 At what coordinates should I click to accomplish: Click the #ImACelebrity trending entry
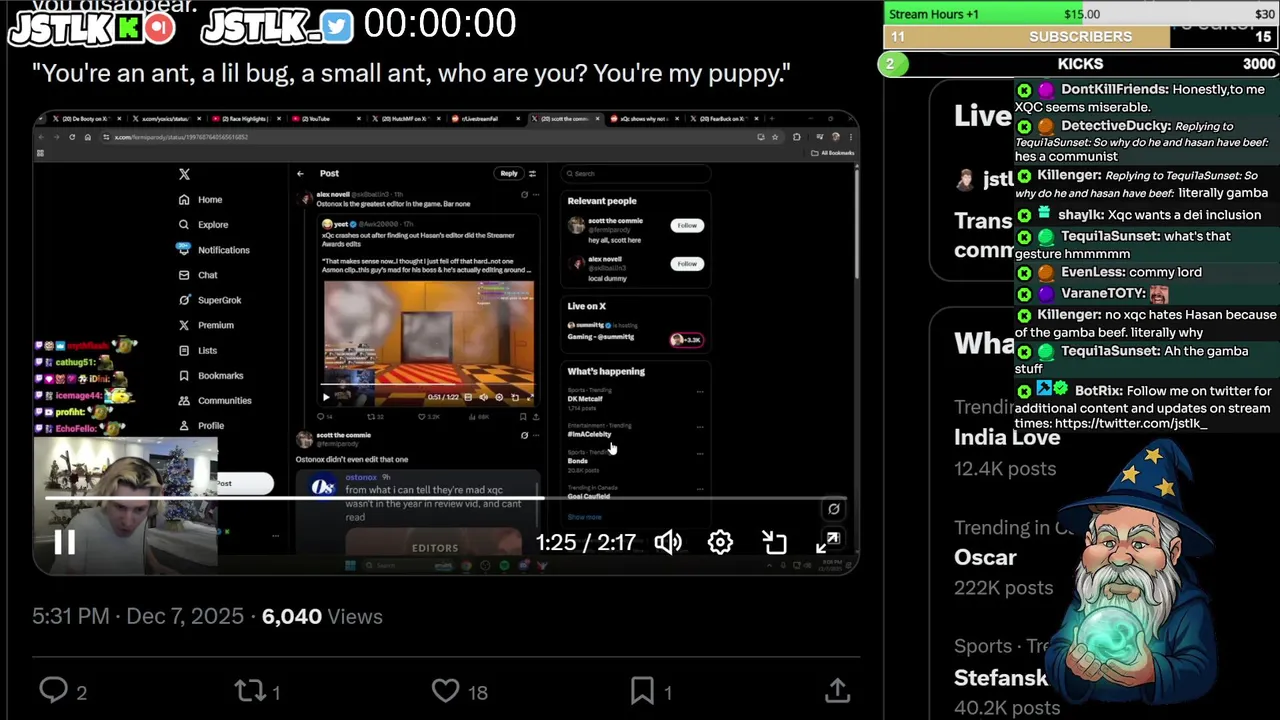(x=590, y=434)
